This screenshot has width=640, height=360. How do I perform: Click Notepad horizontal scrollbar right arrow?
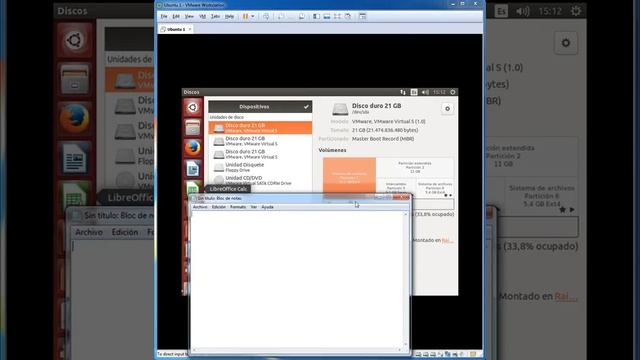(x=400, y=349)
